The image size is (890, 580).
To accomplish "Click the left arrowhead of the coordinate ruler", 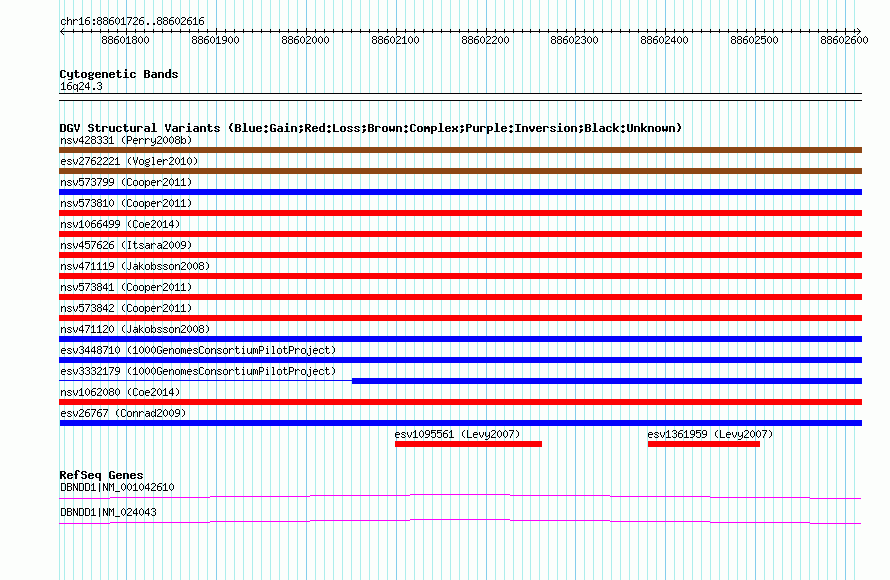I will tap(62, 32).
